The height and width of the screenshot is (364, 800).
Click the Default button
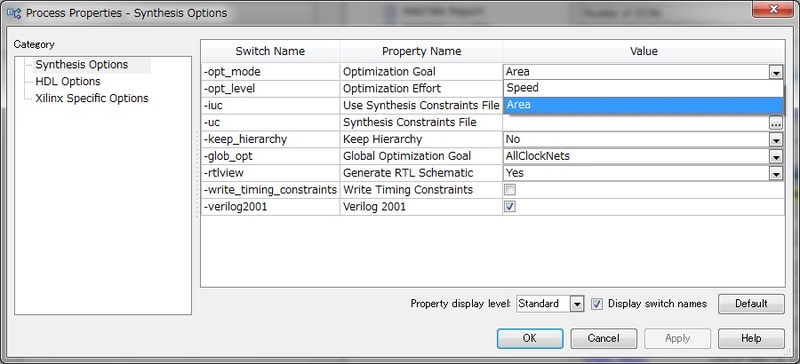coord(751,304)
